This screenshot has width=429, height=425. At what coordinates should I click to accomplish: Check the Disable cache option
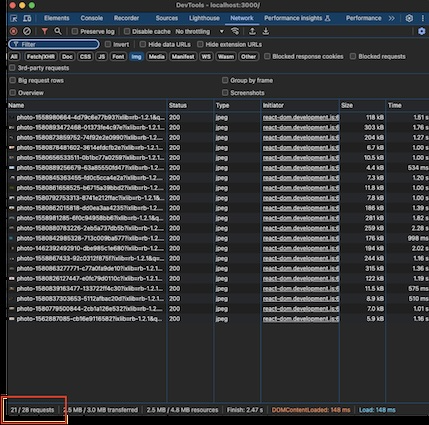(127, 31)
